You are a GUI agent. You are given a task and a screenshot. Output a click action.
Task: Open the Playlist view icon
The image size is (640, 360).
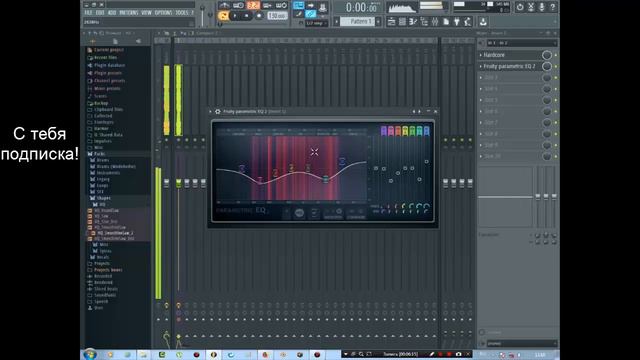pos(391,22)
